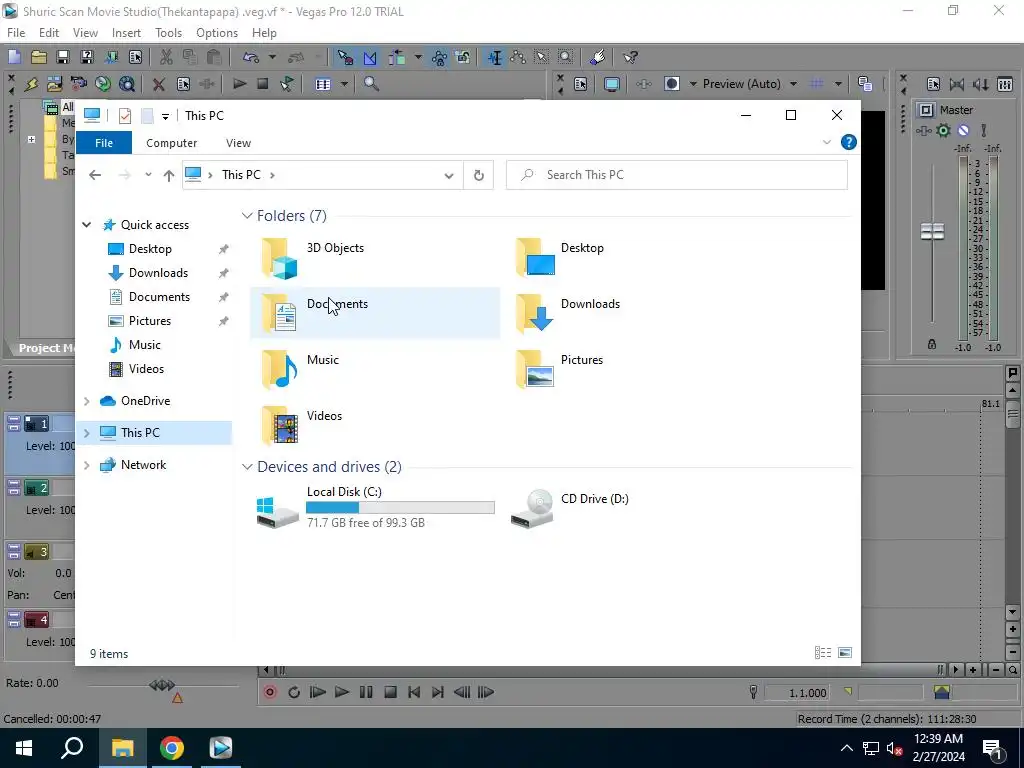Click Copy Snapshot to Clipboard icon
This screenshot has height=768, width=1024.
point(865,84)
